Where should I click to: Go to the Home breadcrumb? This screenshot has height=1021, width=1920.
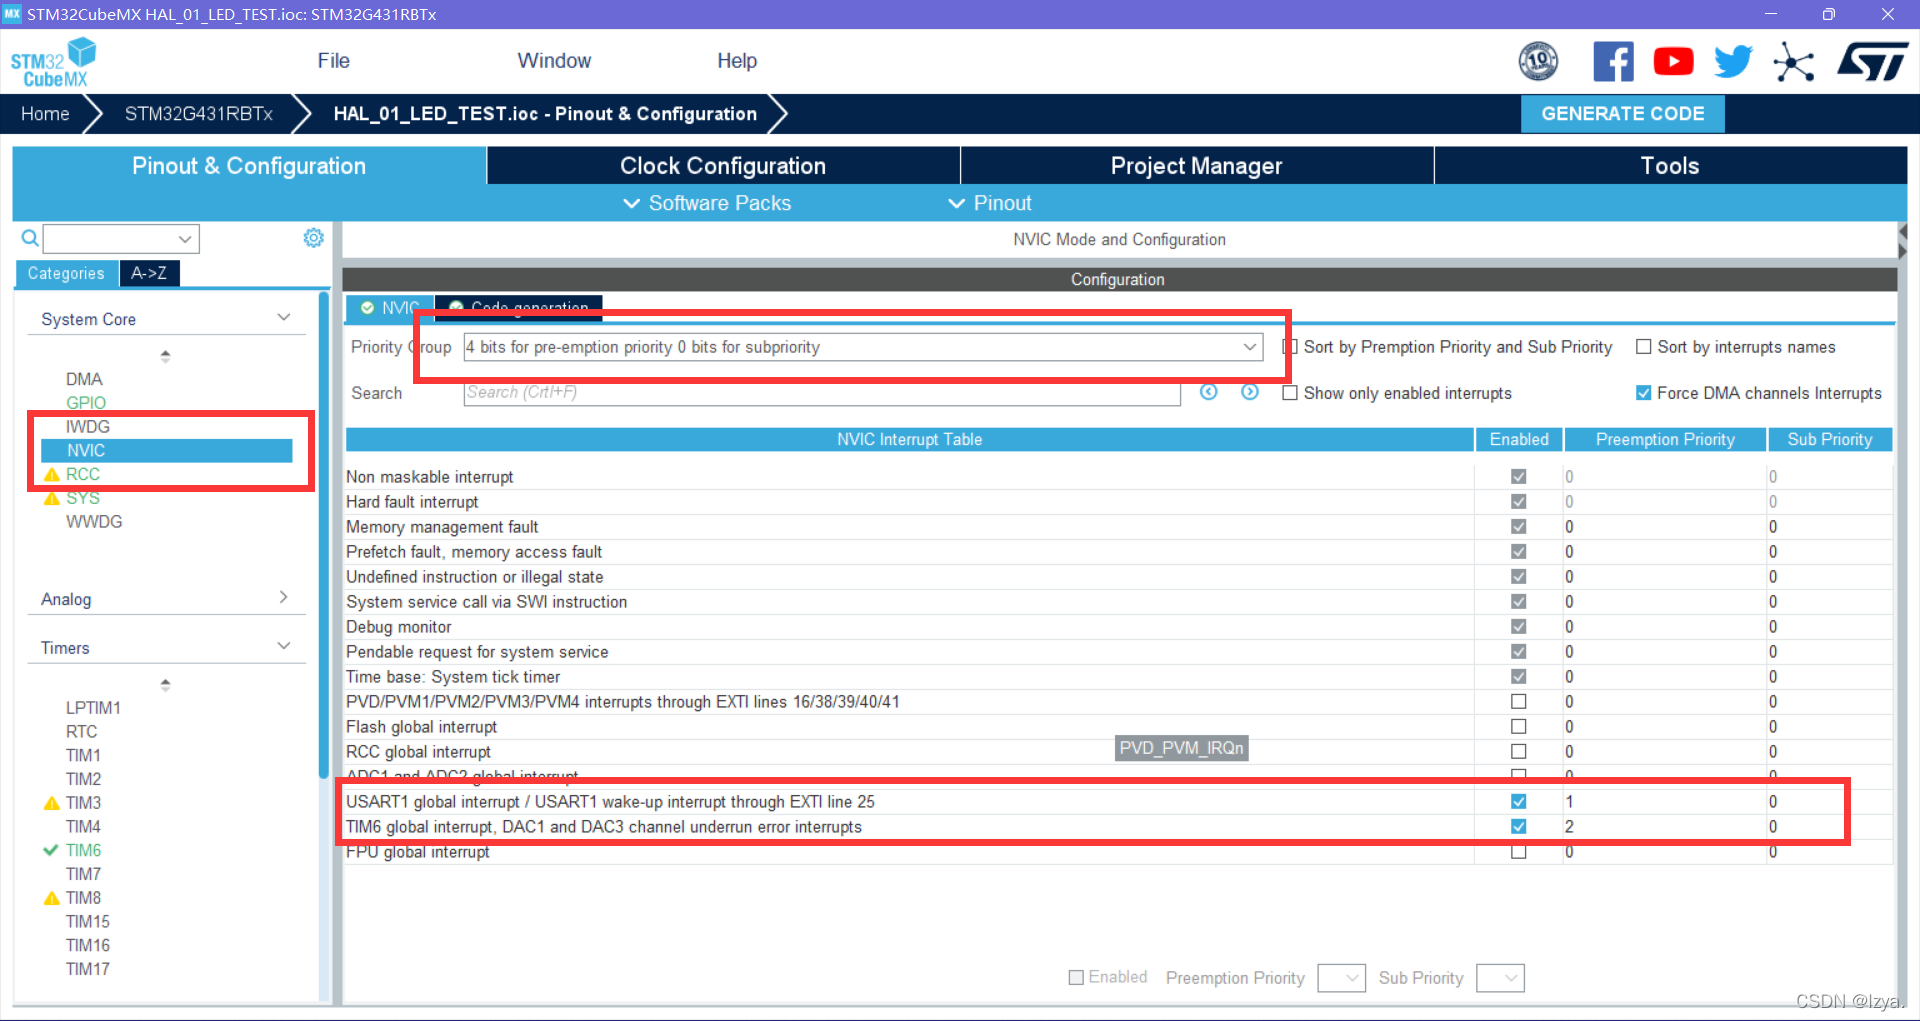(x=45, y=114)
